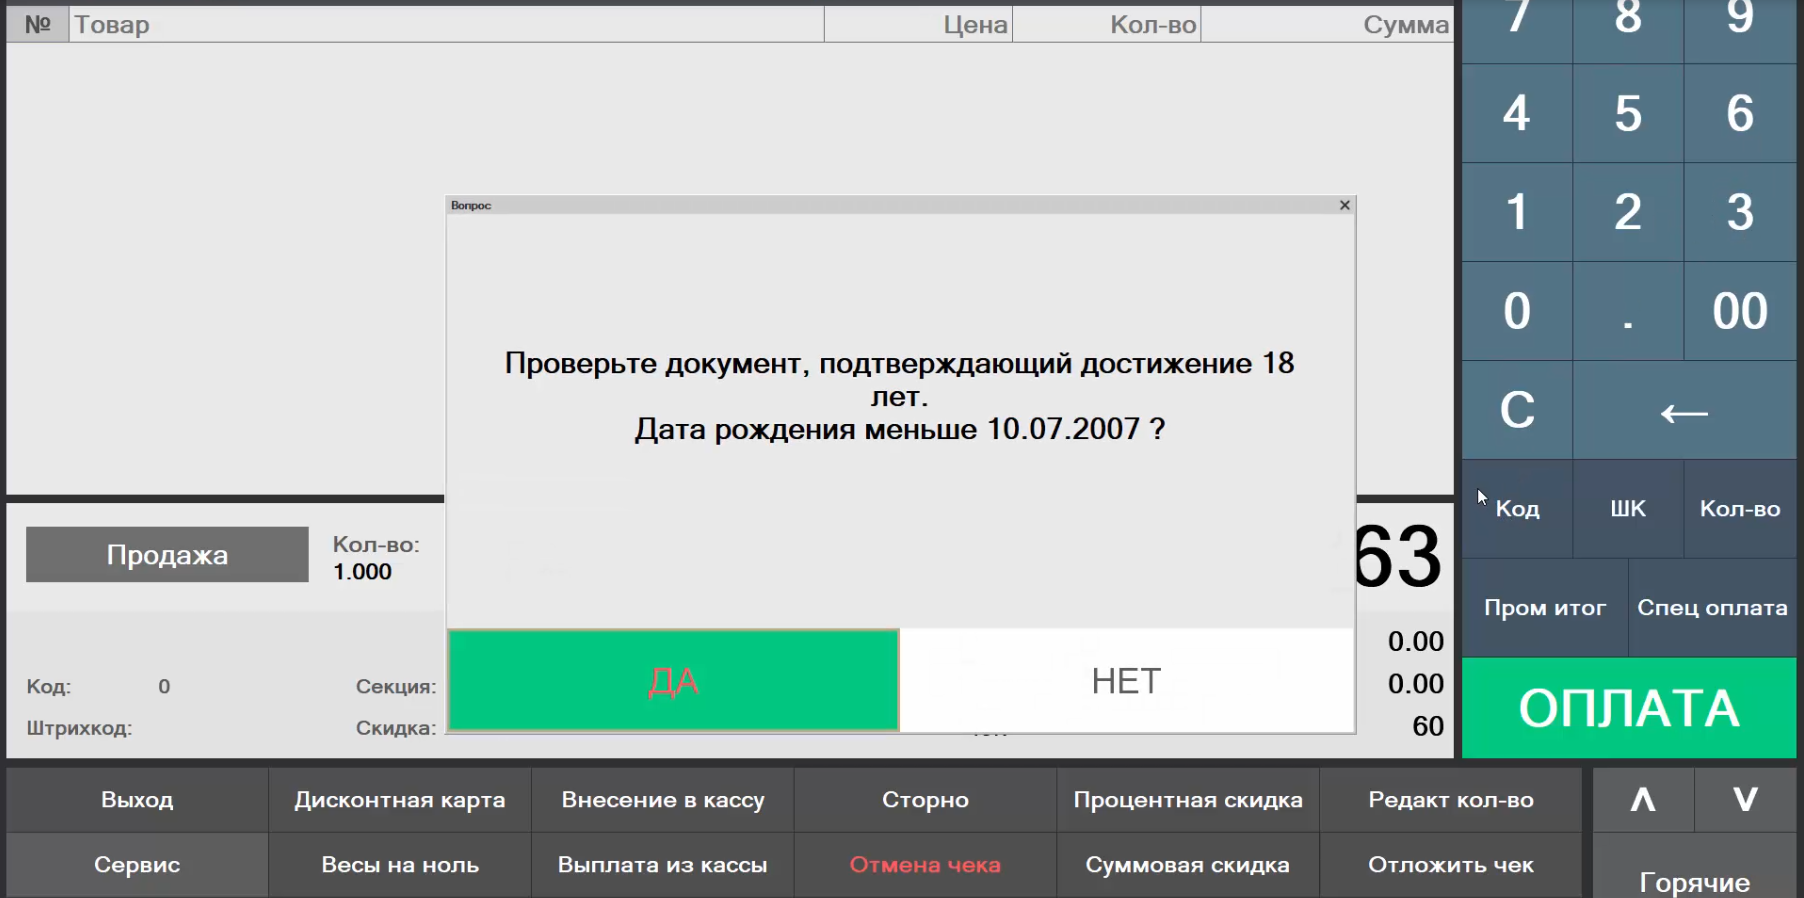Select Кол-во quantity input mode
The width and height of the screenshot is (1804, 898).
(1740, 509)
